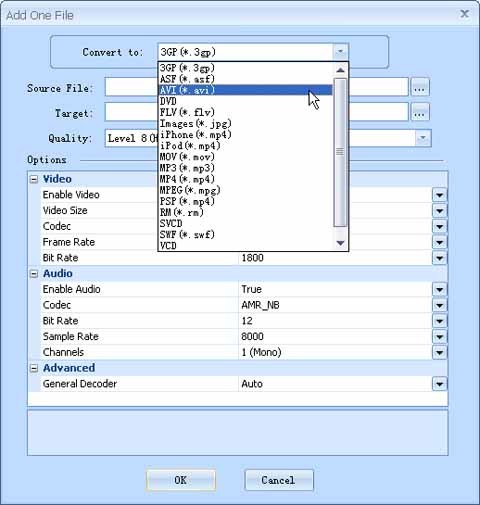The image size is (480, 505).
Task: Click the format list scrollbar thumb
Action: pyautogui.click(x=340, y=152)
